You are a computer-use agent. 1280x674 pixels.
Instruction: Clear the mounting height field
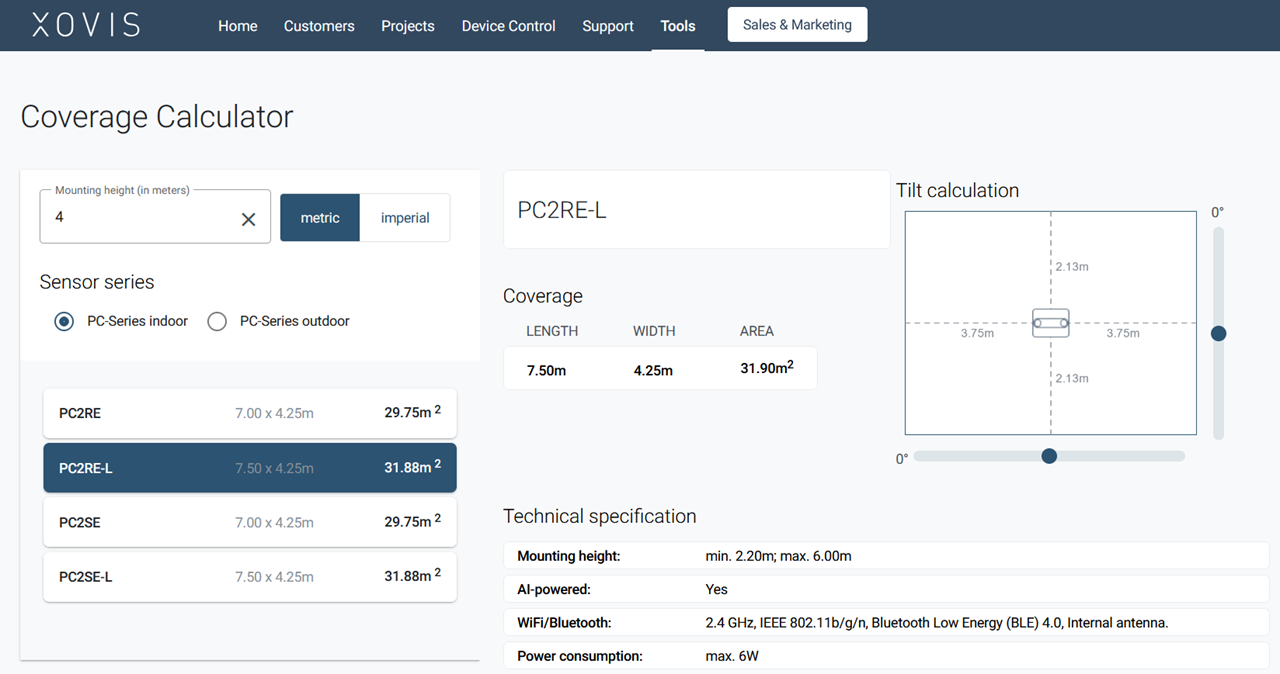click(x=249, y=219)
